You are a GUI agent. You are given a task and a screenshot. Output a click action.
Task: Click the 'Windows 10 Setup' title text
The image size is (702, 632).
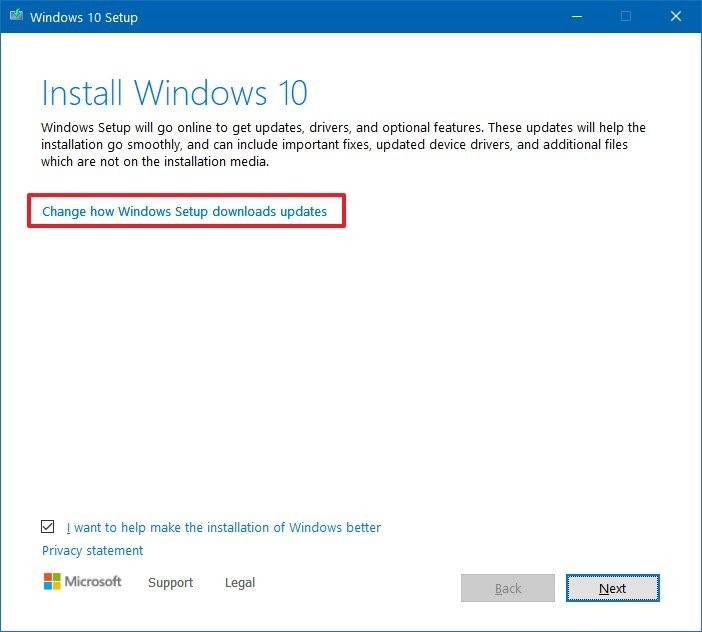click(x=84, y=17)
